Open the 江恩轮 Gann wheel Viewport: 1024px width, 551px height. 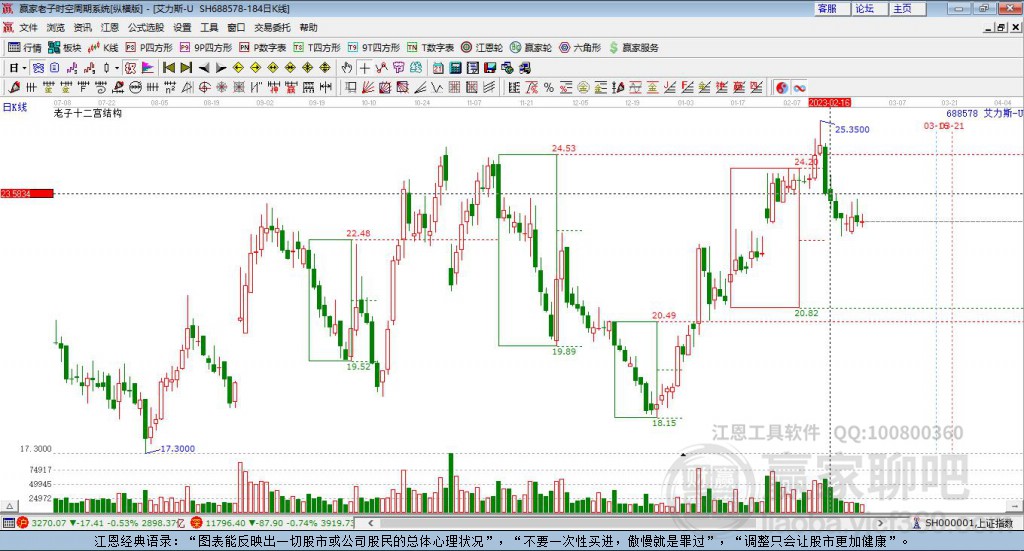pyautogui.click(x=482, y=48)
